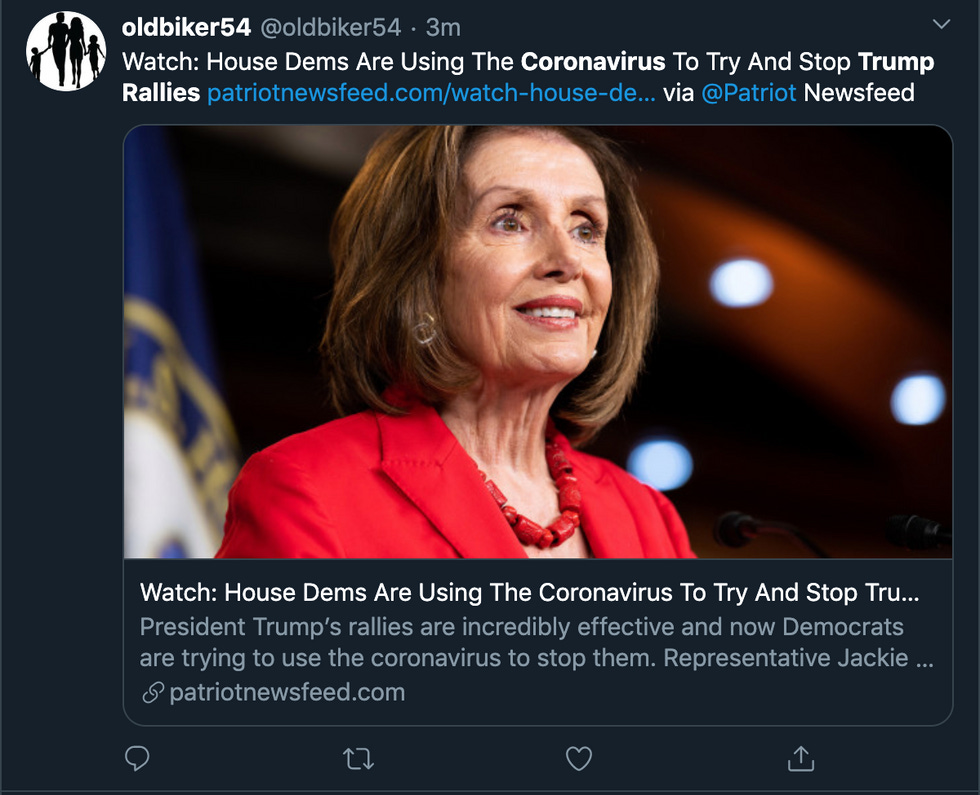Viewport: 980px width, 795px height.
Task: Click the chain link icon beside patriotnewsfeed.com
Action: pyautogui.click(x=153, y=692)
